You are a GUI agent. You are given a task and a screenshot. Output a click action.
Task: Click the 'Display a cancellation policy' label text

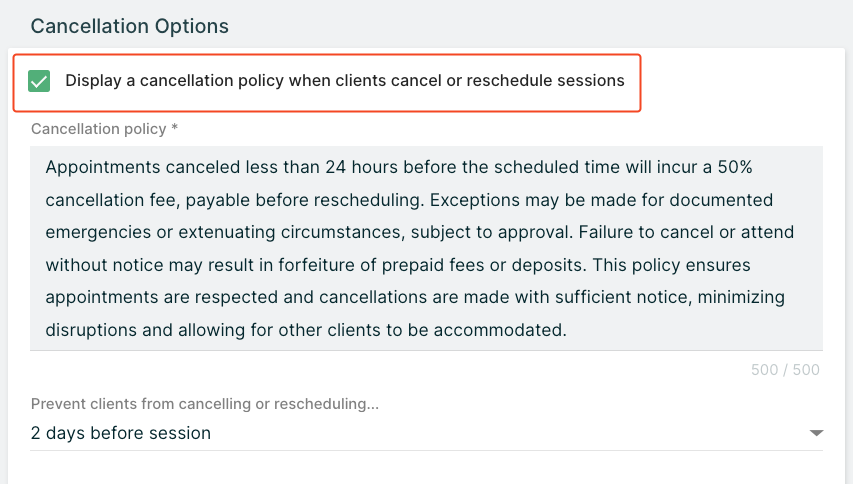pos(344,80)
